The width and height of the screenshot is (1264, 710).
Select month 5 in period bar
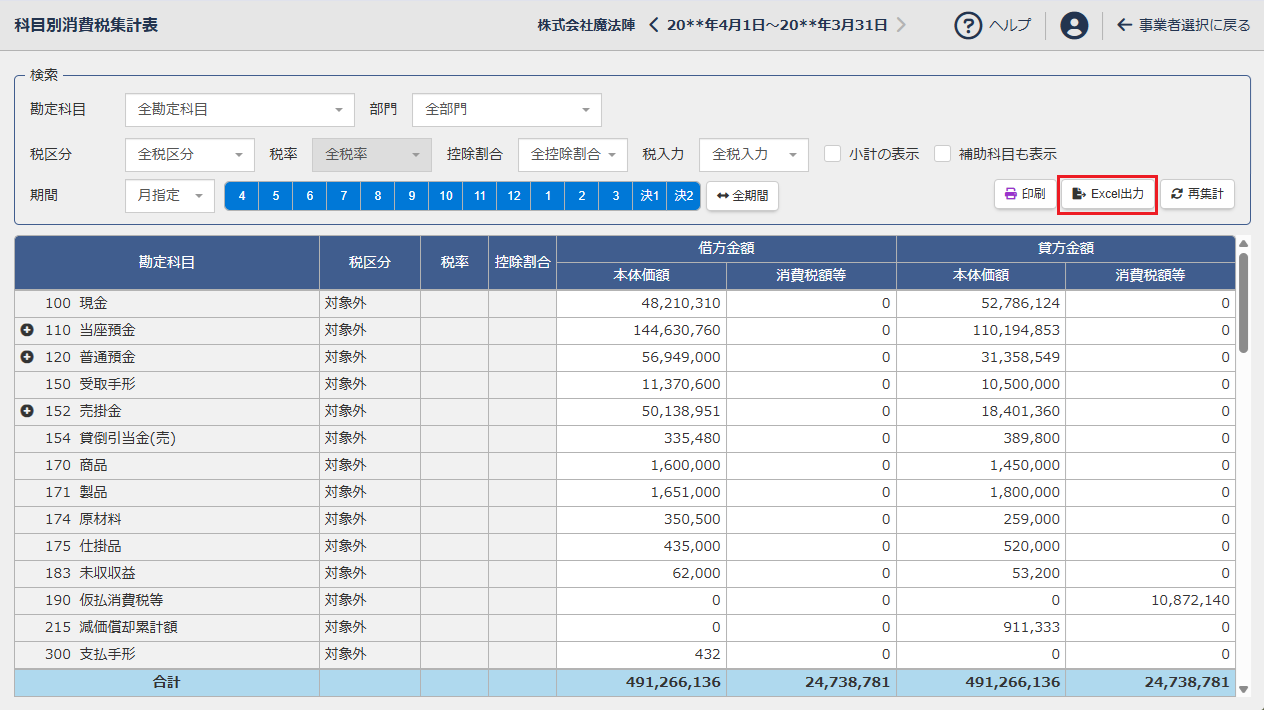tap(276, 196)
